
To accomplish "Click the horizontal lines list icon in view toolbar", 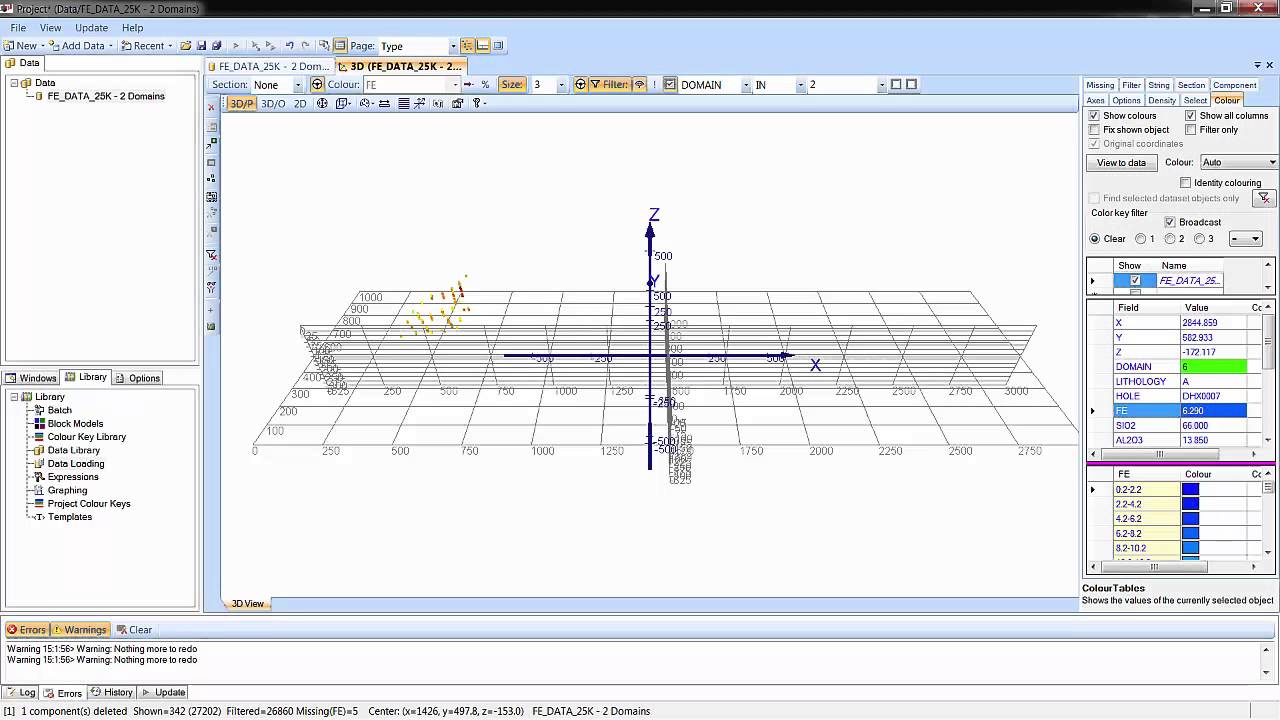I will tap(404, 104).
